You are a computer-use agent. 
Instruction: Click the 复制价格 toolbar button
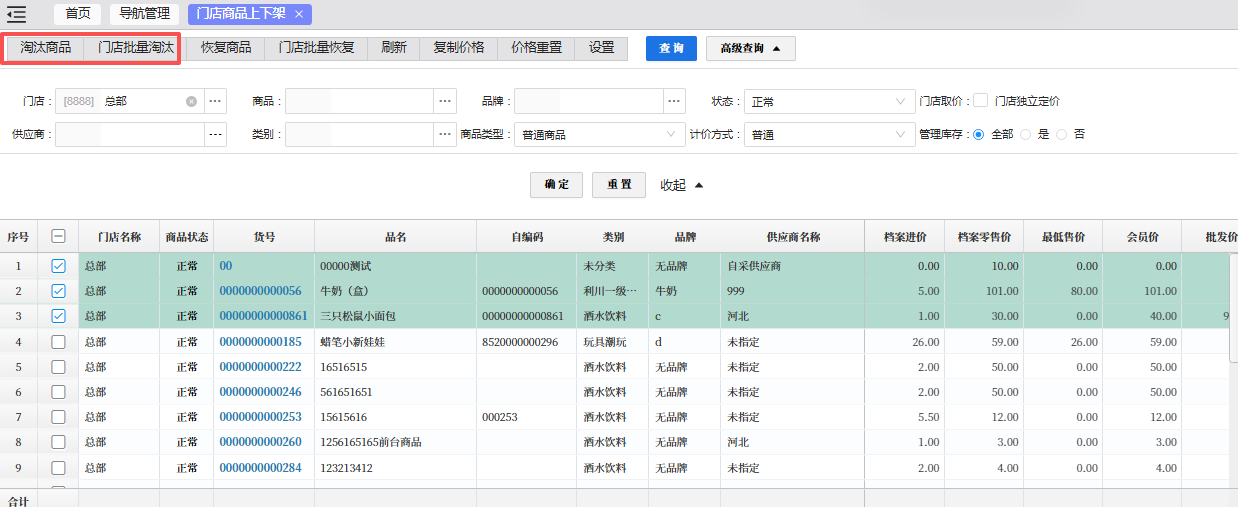tap(458, 48)
